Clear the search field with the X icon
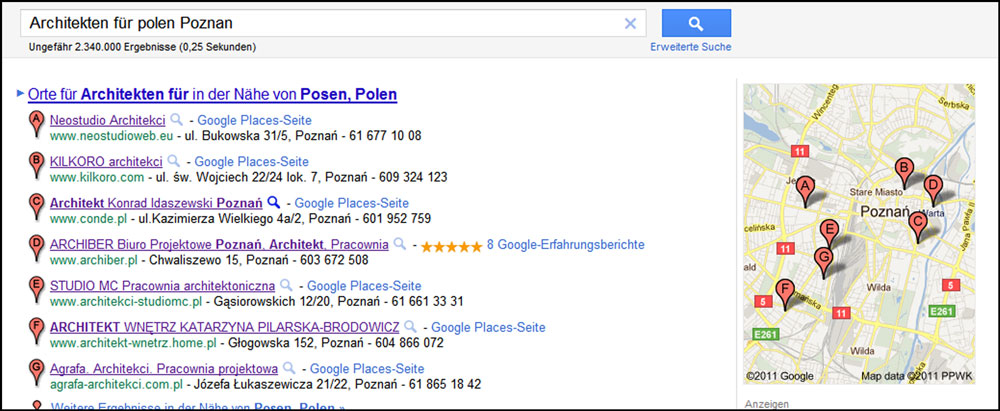The image size is (1000, 411). pos(630,23)
